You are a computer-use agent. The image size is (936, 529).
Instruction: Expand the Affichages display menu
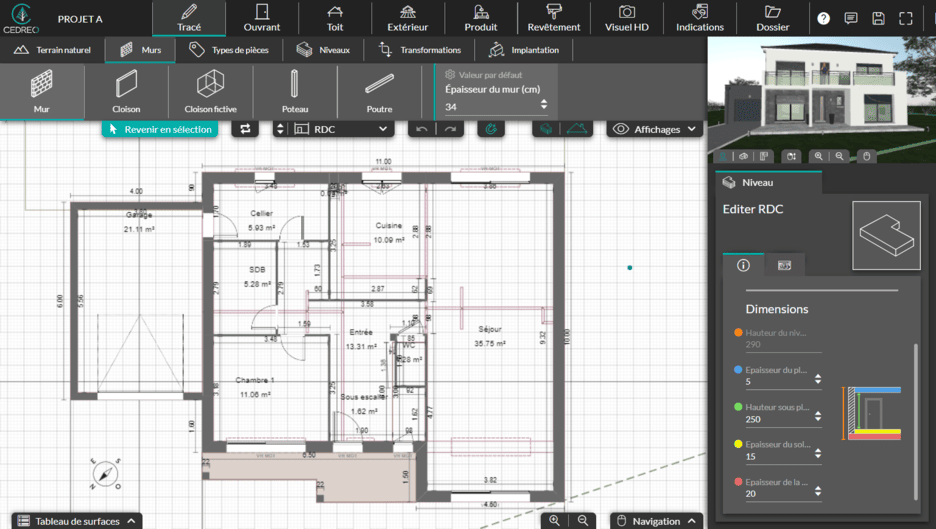coord(655,129)
